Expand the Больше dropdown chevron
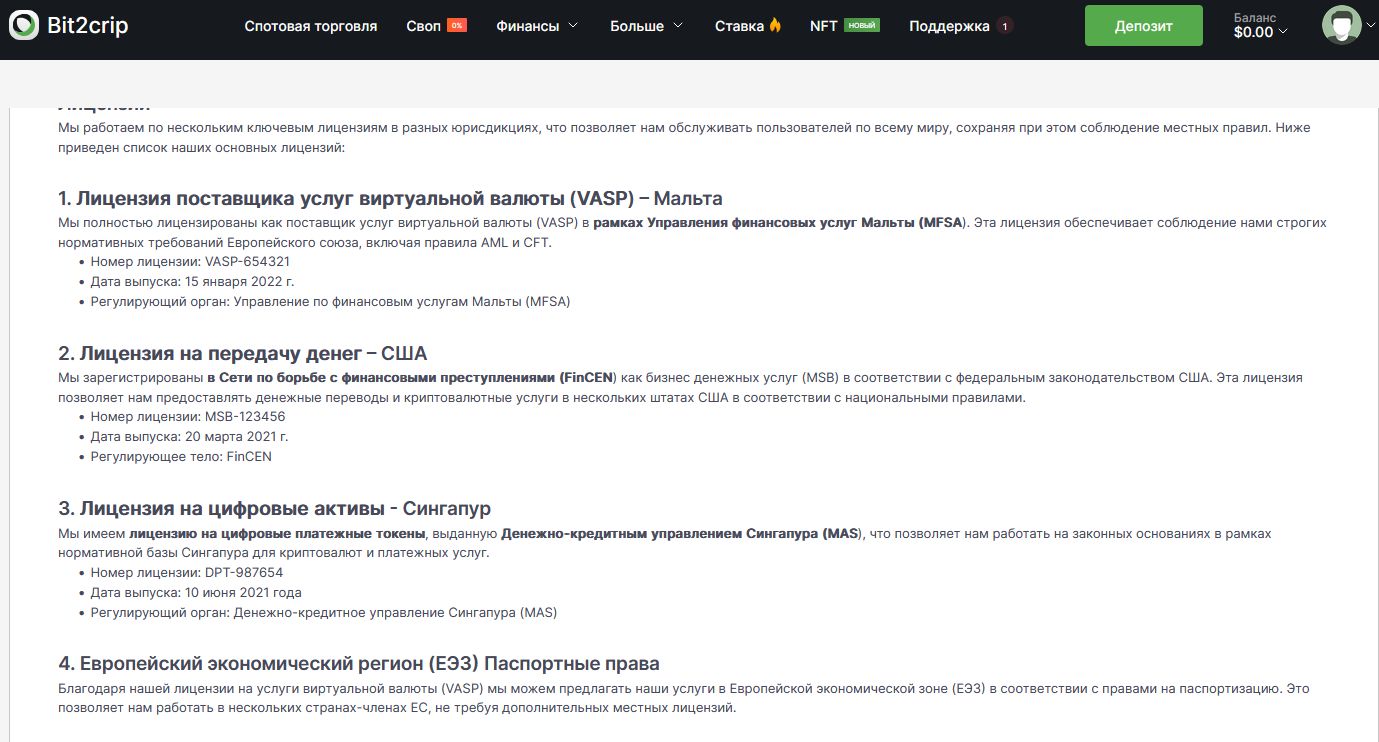This screenshot has width=1379, height=742. coord(678,26)
